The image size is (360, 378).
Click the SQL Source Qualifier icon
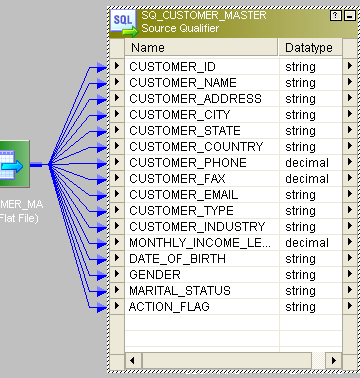(124, 23)
